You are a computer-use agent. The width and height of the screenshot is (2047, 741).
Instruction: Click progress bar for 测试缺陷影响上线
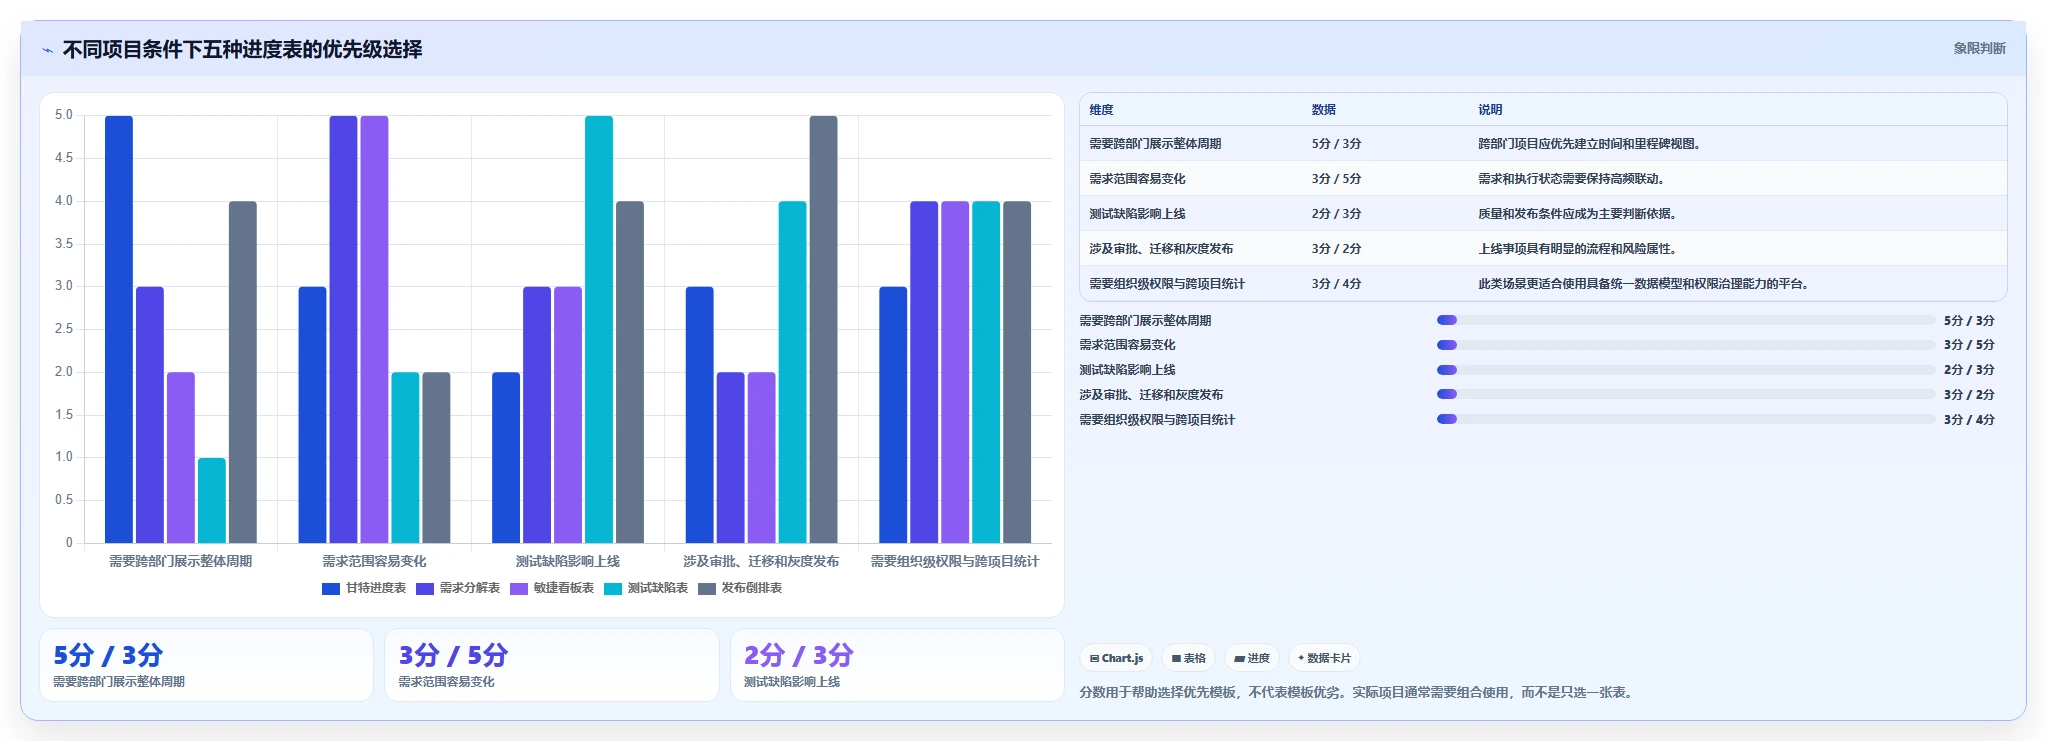1686,370
